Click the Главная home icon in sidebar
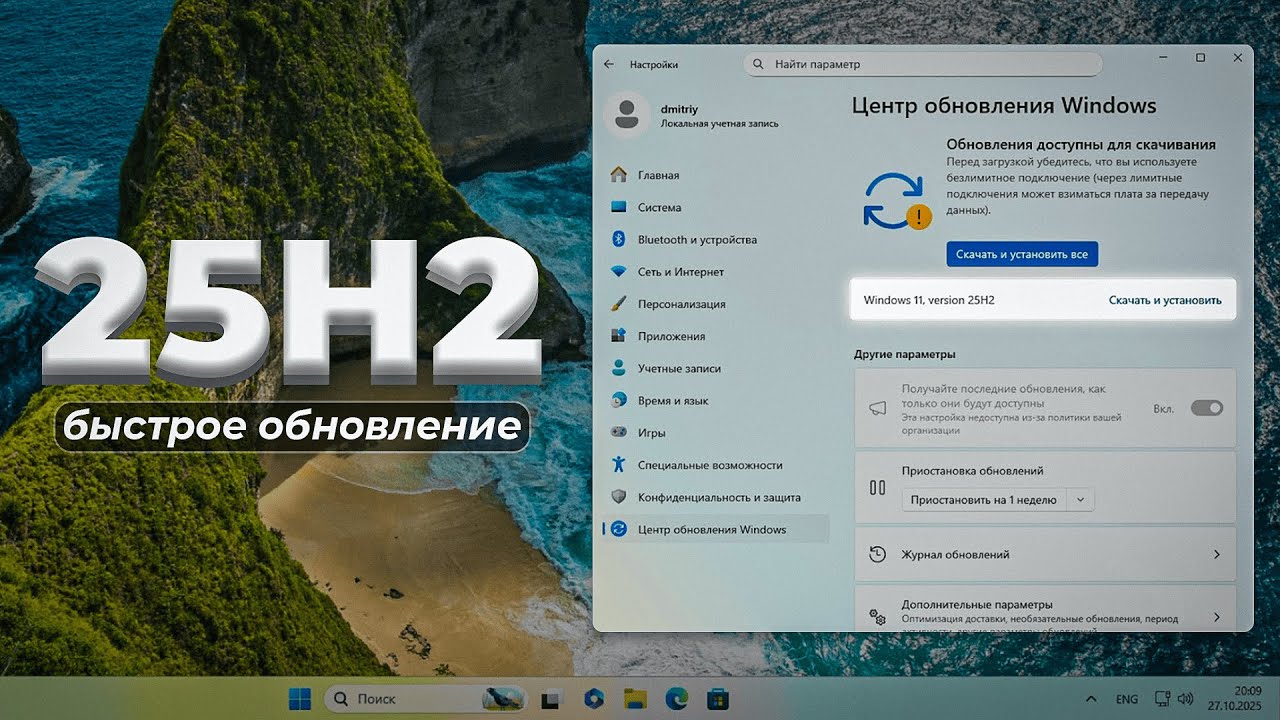1280x720 pixels. click(x=619, y=175)
